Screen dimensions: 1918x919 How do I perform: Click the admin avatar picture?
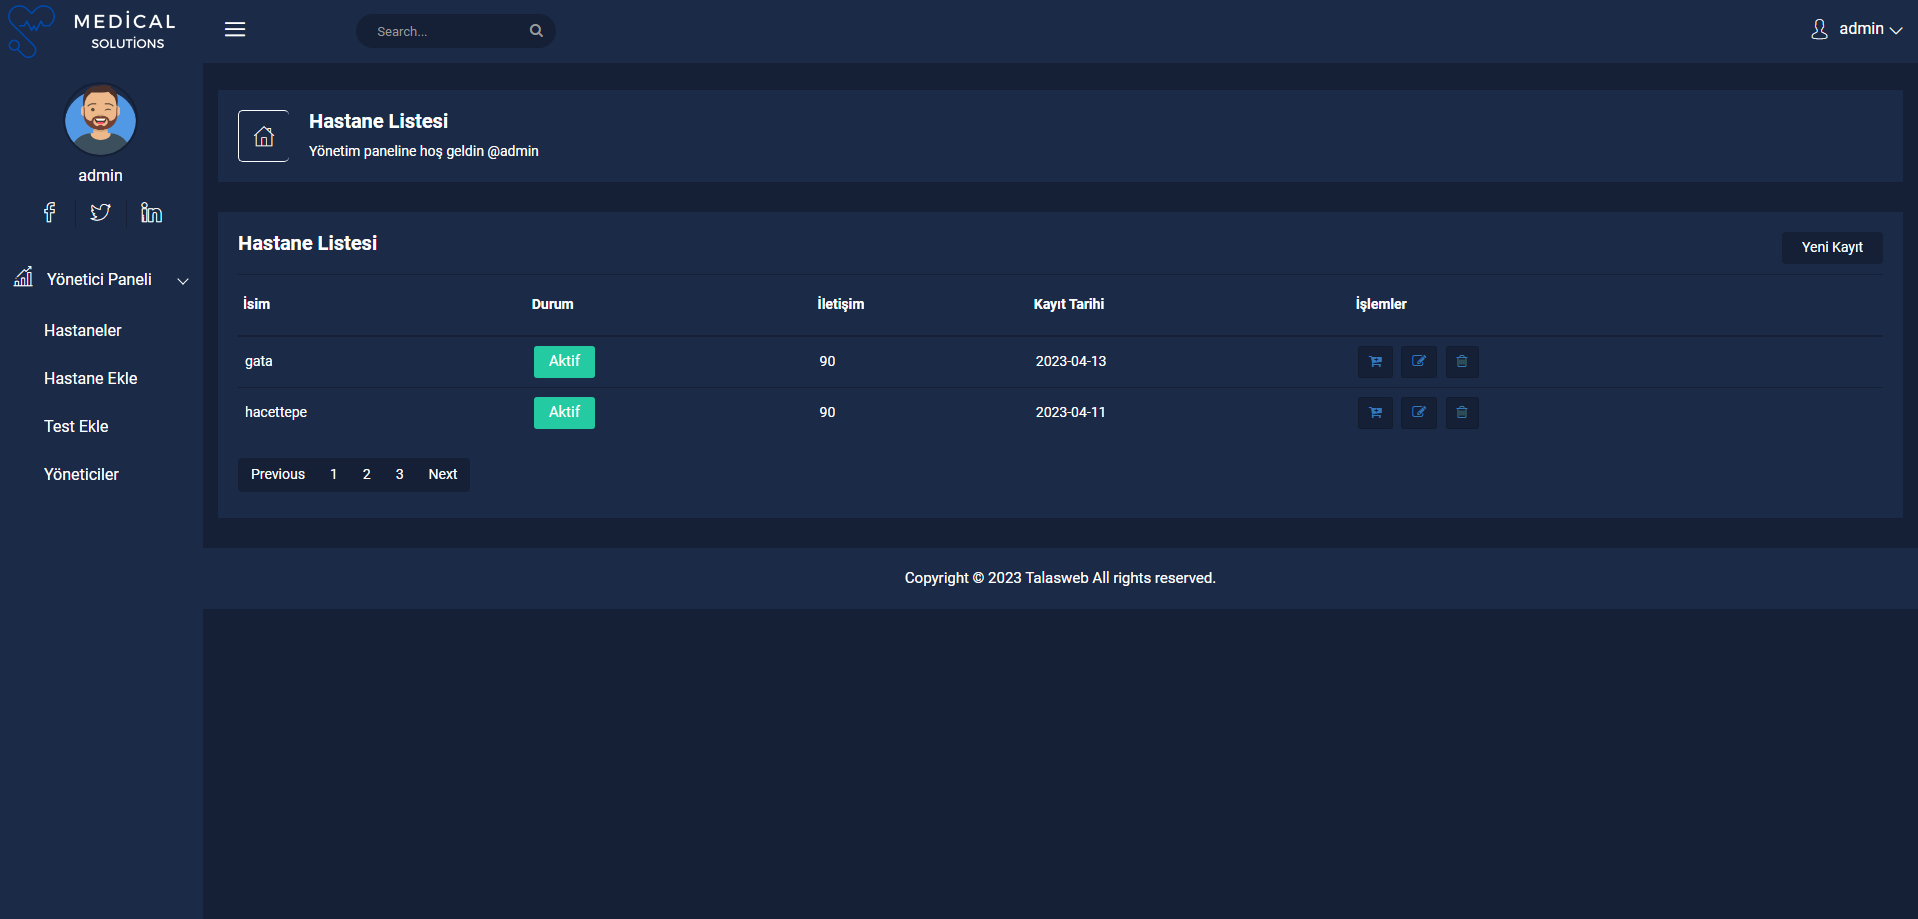[100, 121]
